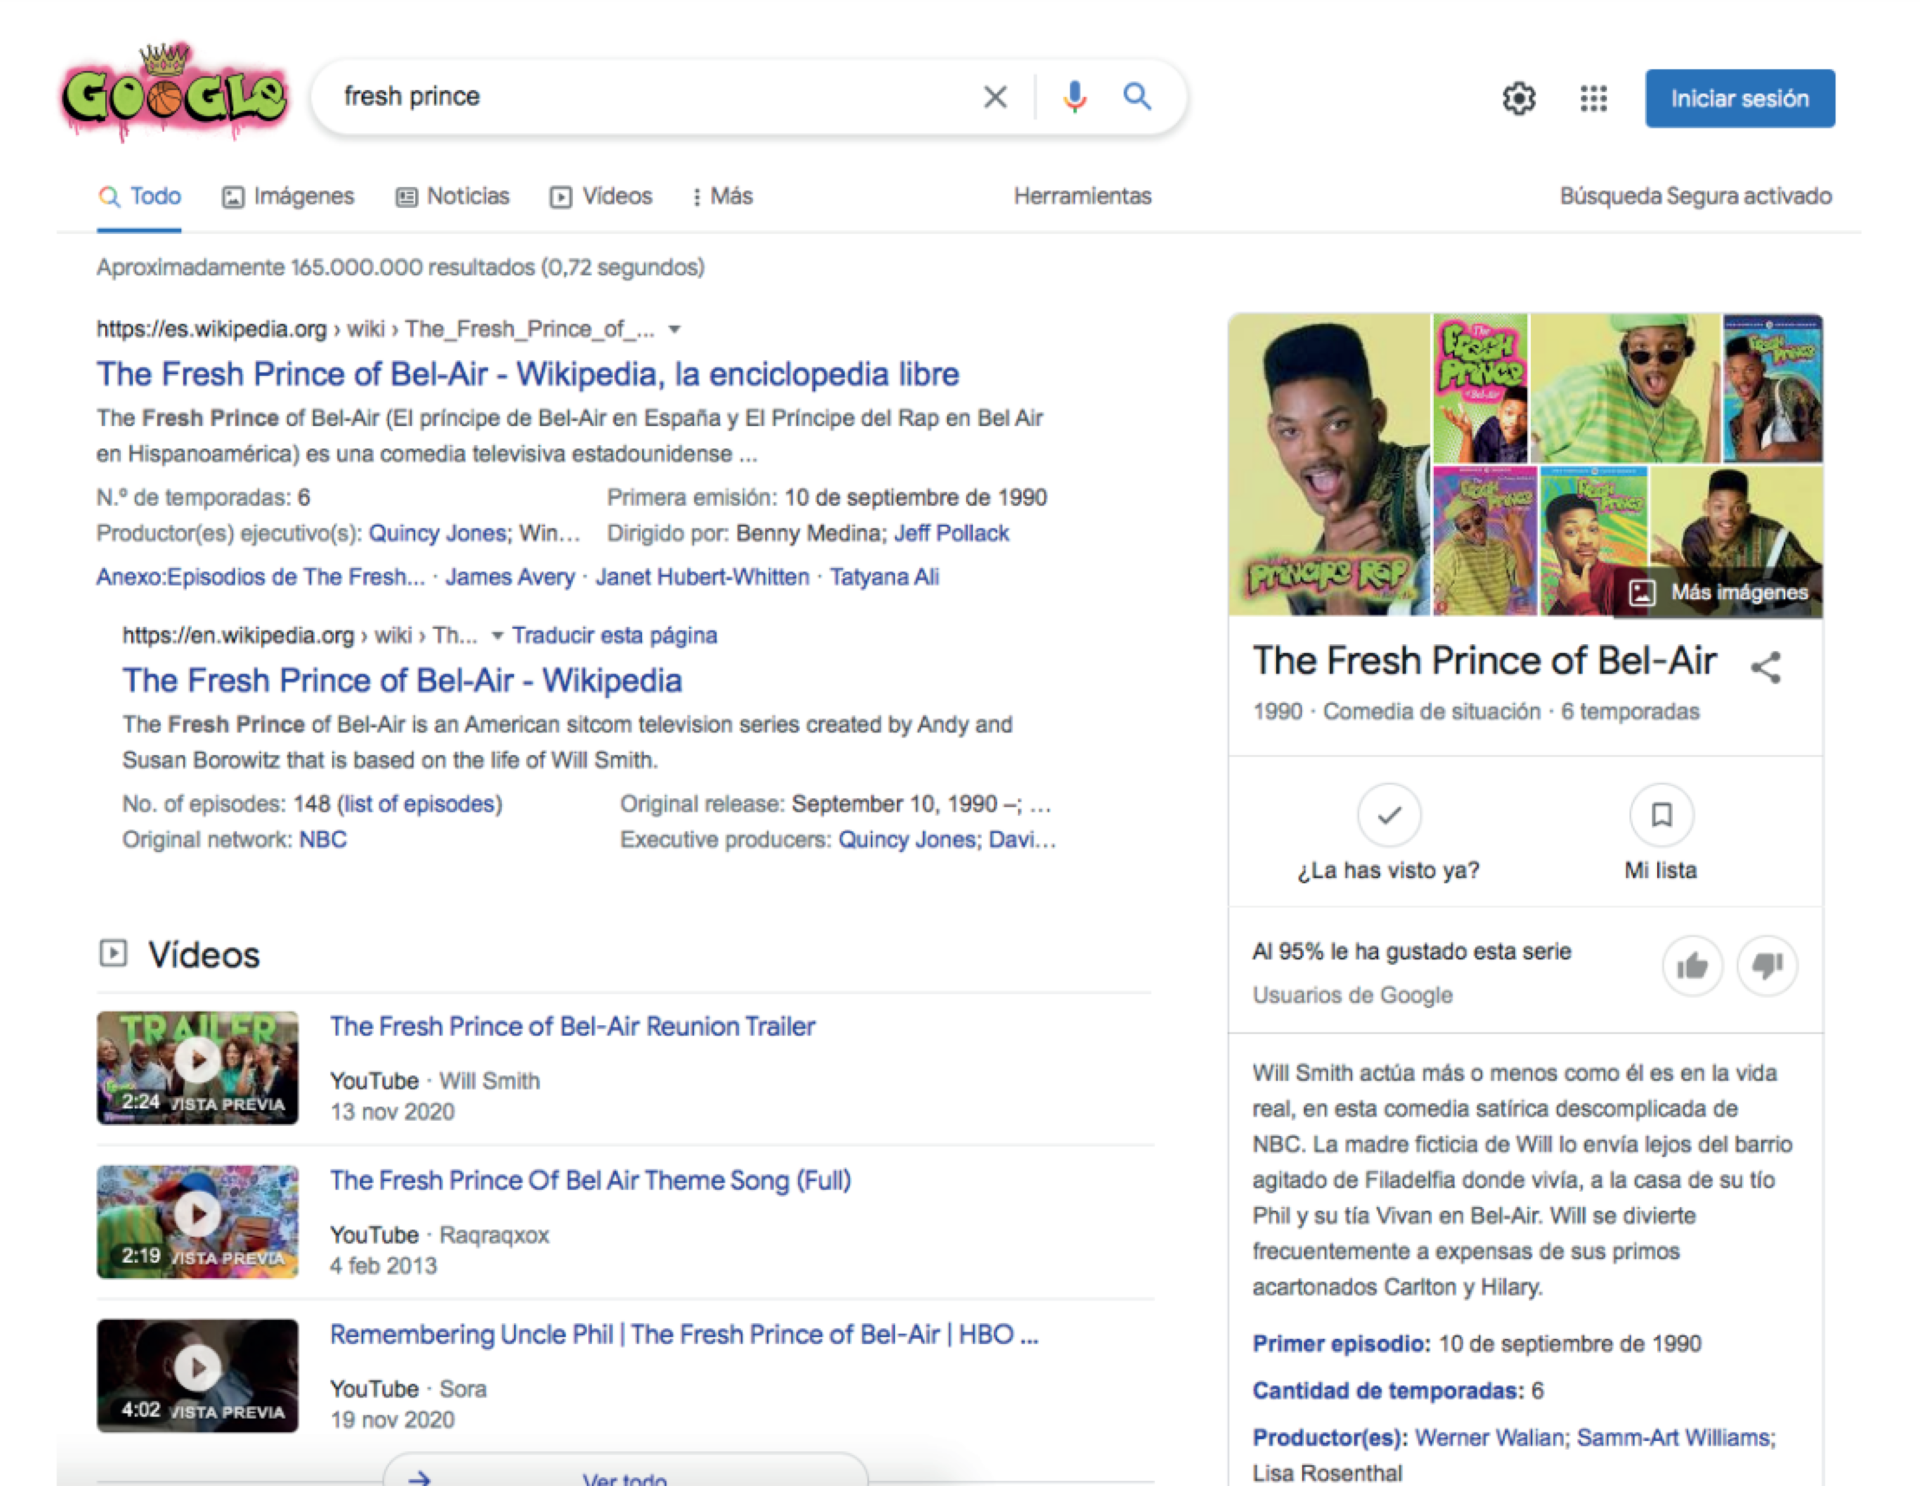Expand dropdown arrow next to es.wikipedia URL
The image size is (1920, 1486).
point(675,329)
